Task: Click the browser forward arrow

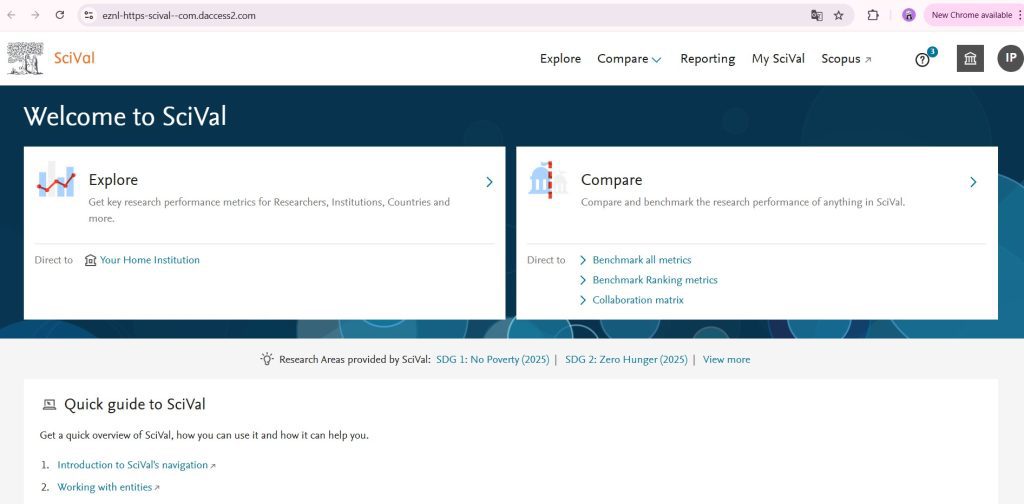Action: (35, 15)
